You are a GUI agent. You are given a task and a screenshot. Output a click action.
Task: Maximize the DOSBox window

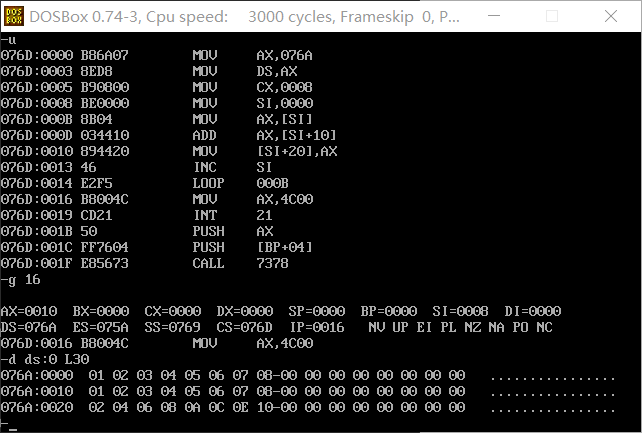click(552, 16)
